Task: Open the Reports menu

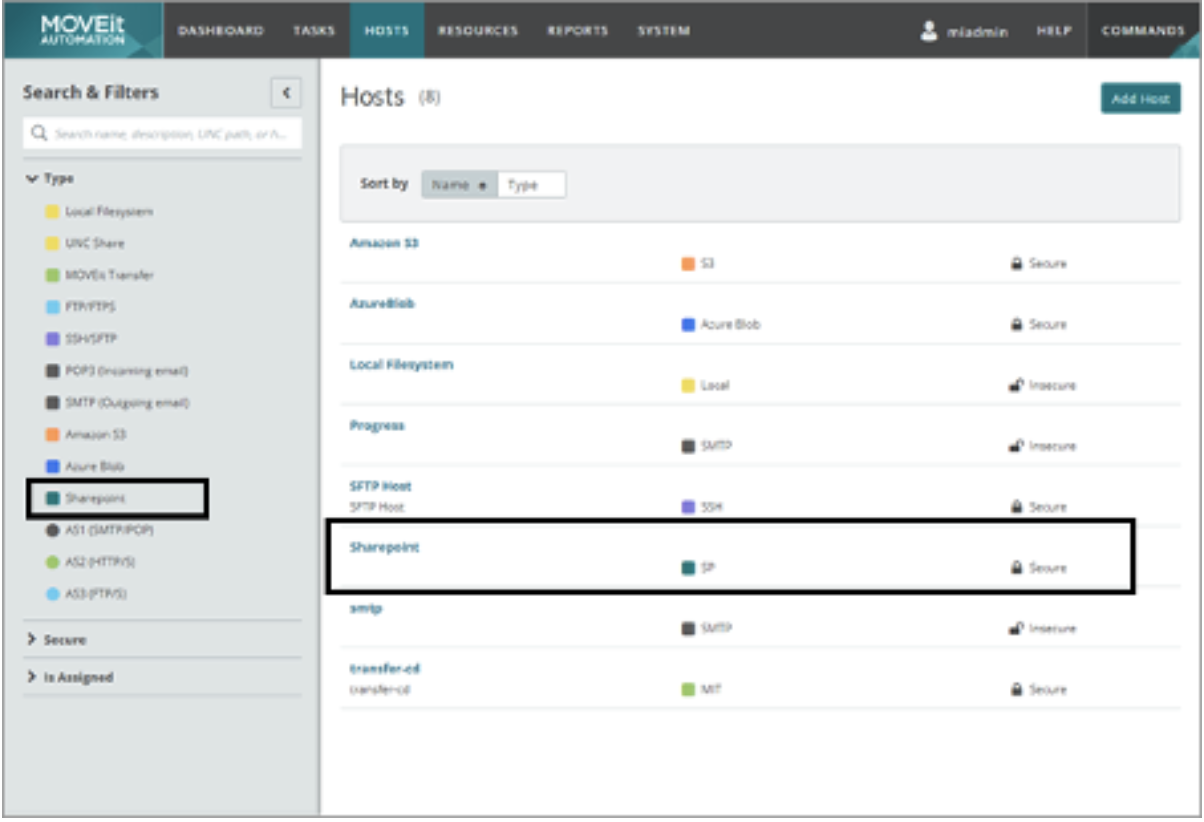Action: point(578,31)
